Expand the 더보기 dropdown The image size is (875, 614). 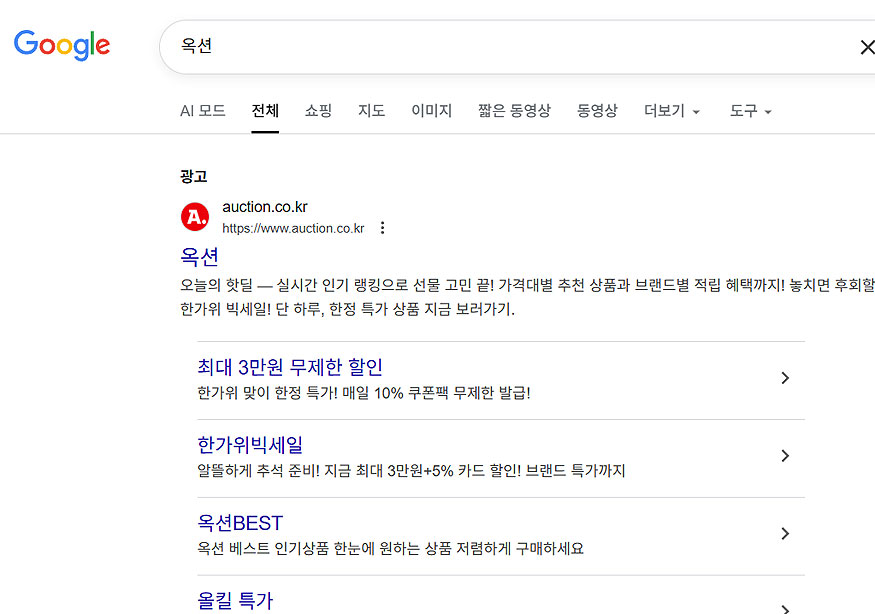click(671, 111)
